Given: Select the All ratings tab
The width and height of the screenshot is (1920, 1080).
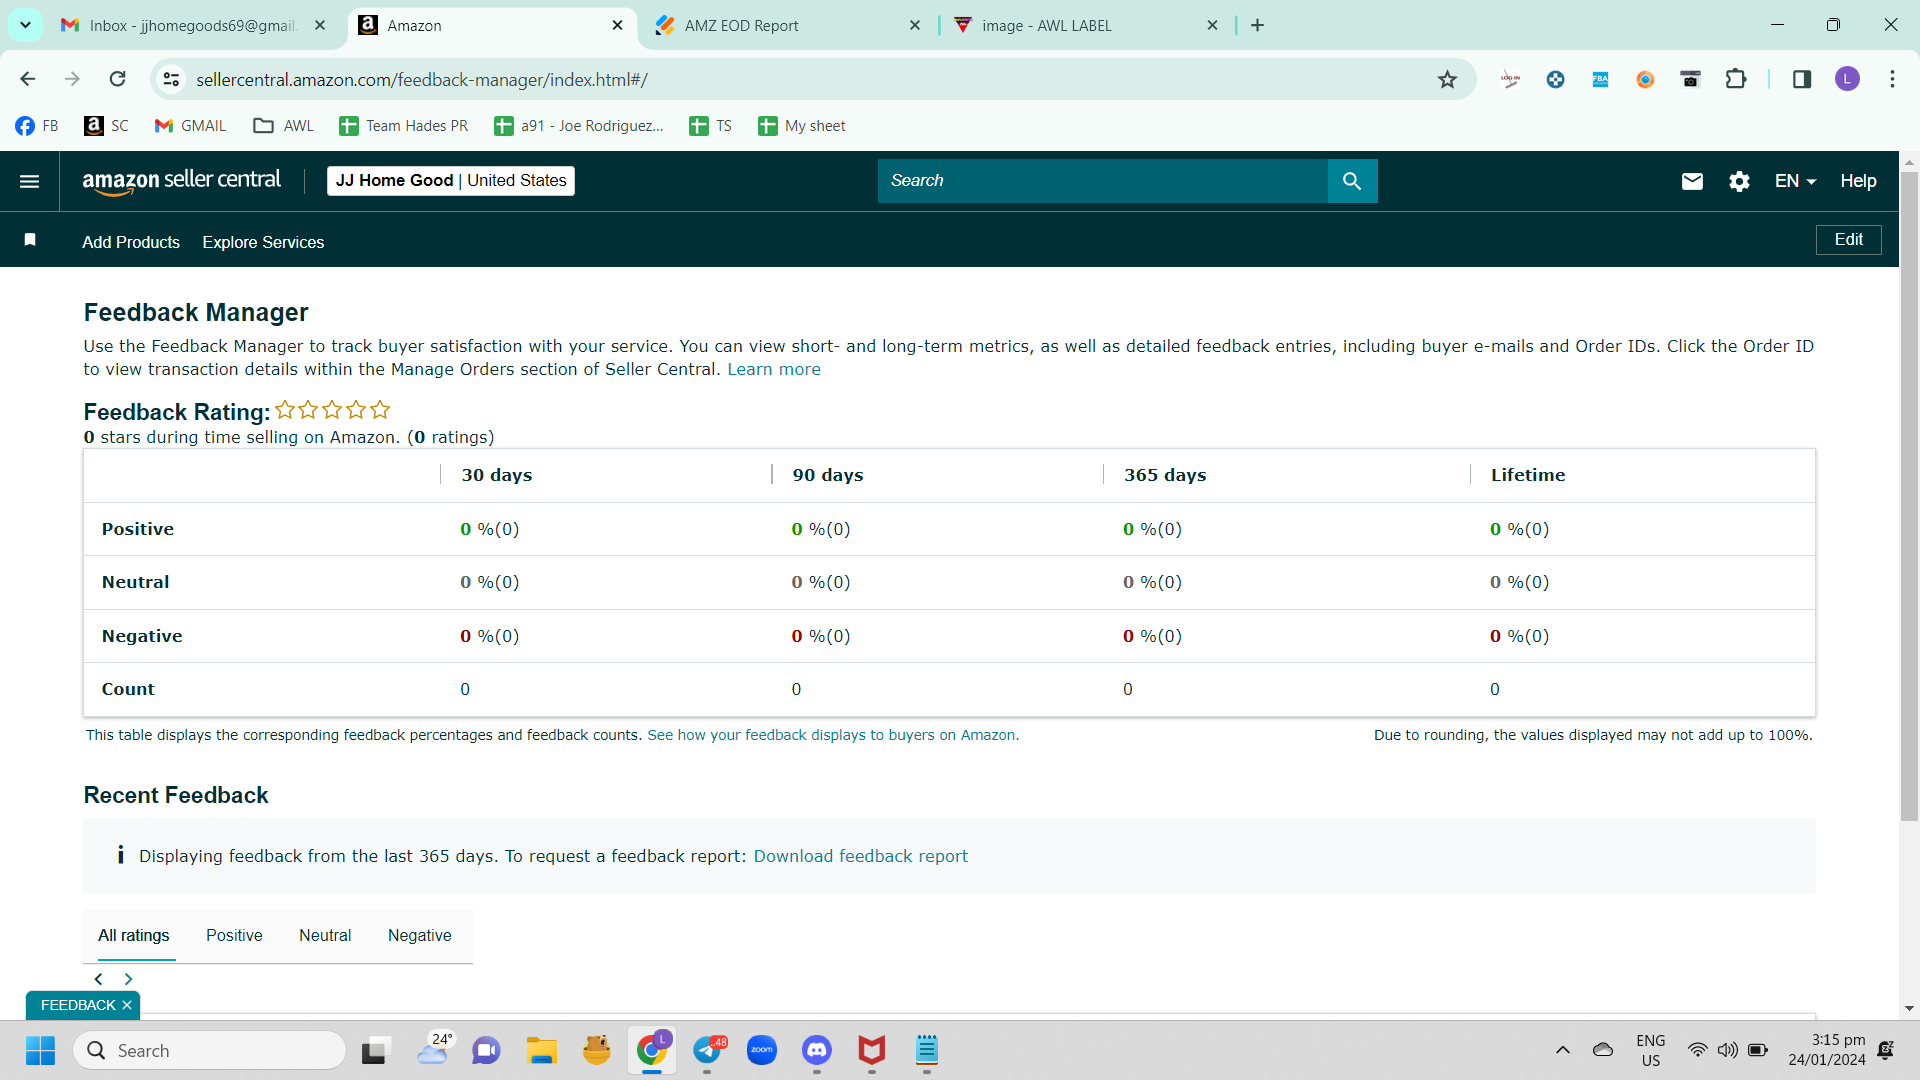Looking at the screenshot, I should (x=134, y=935).
